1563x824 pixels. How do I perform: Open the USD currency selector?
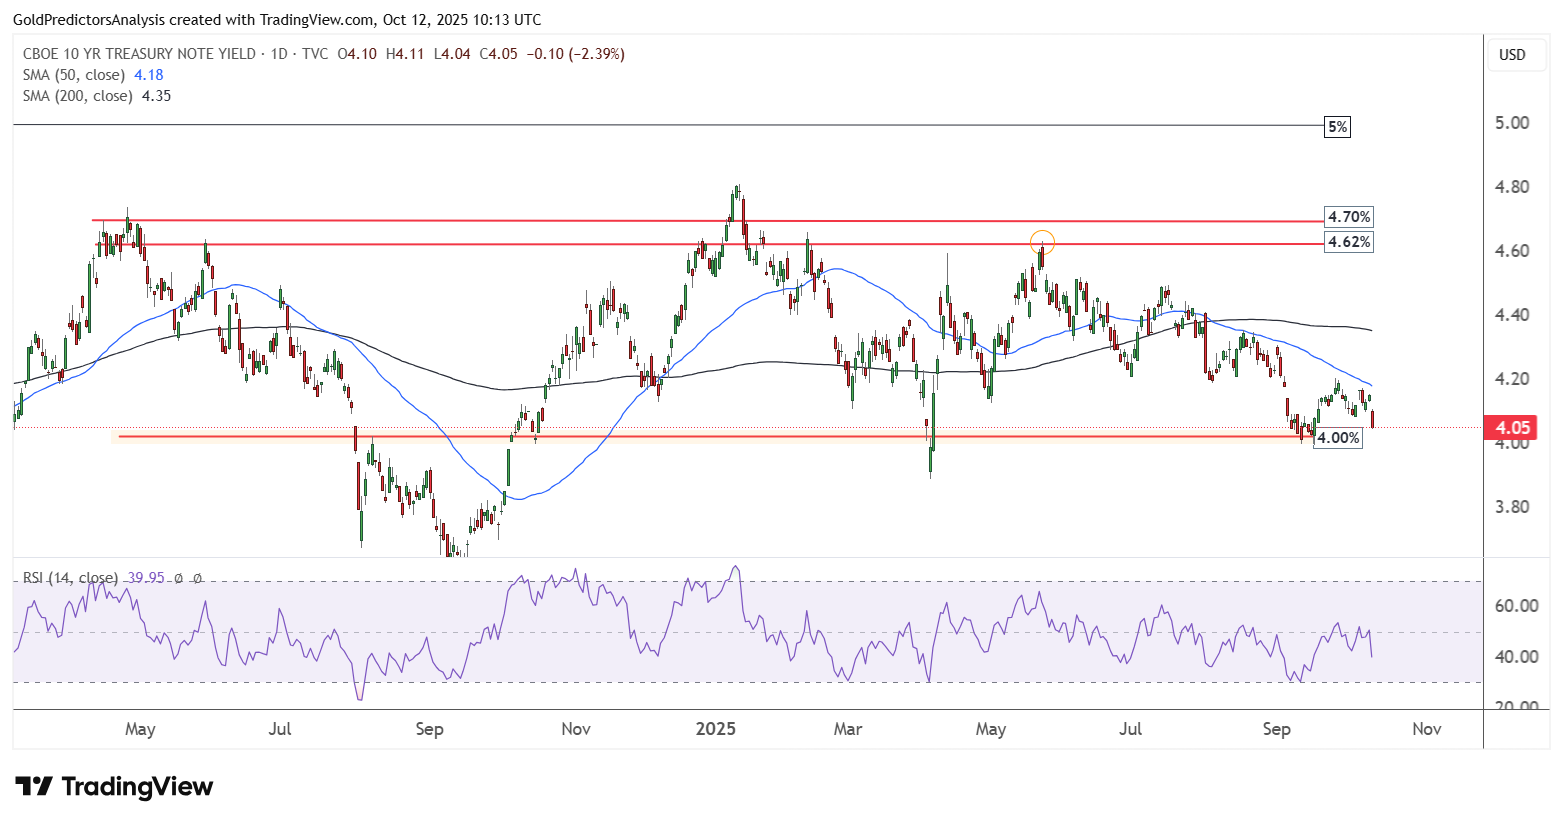click(x=1512, y=55)
